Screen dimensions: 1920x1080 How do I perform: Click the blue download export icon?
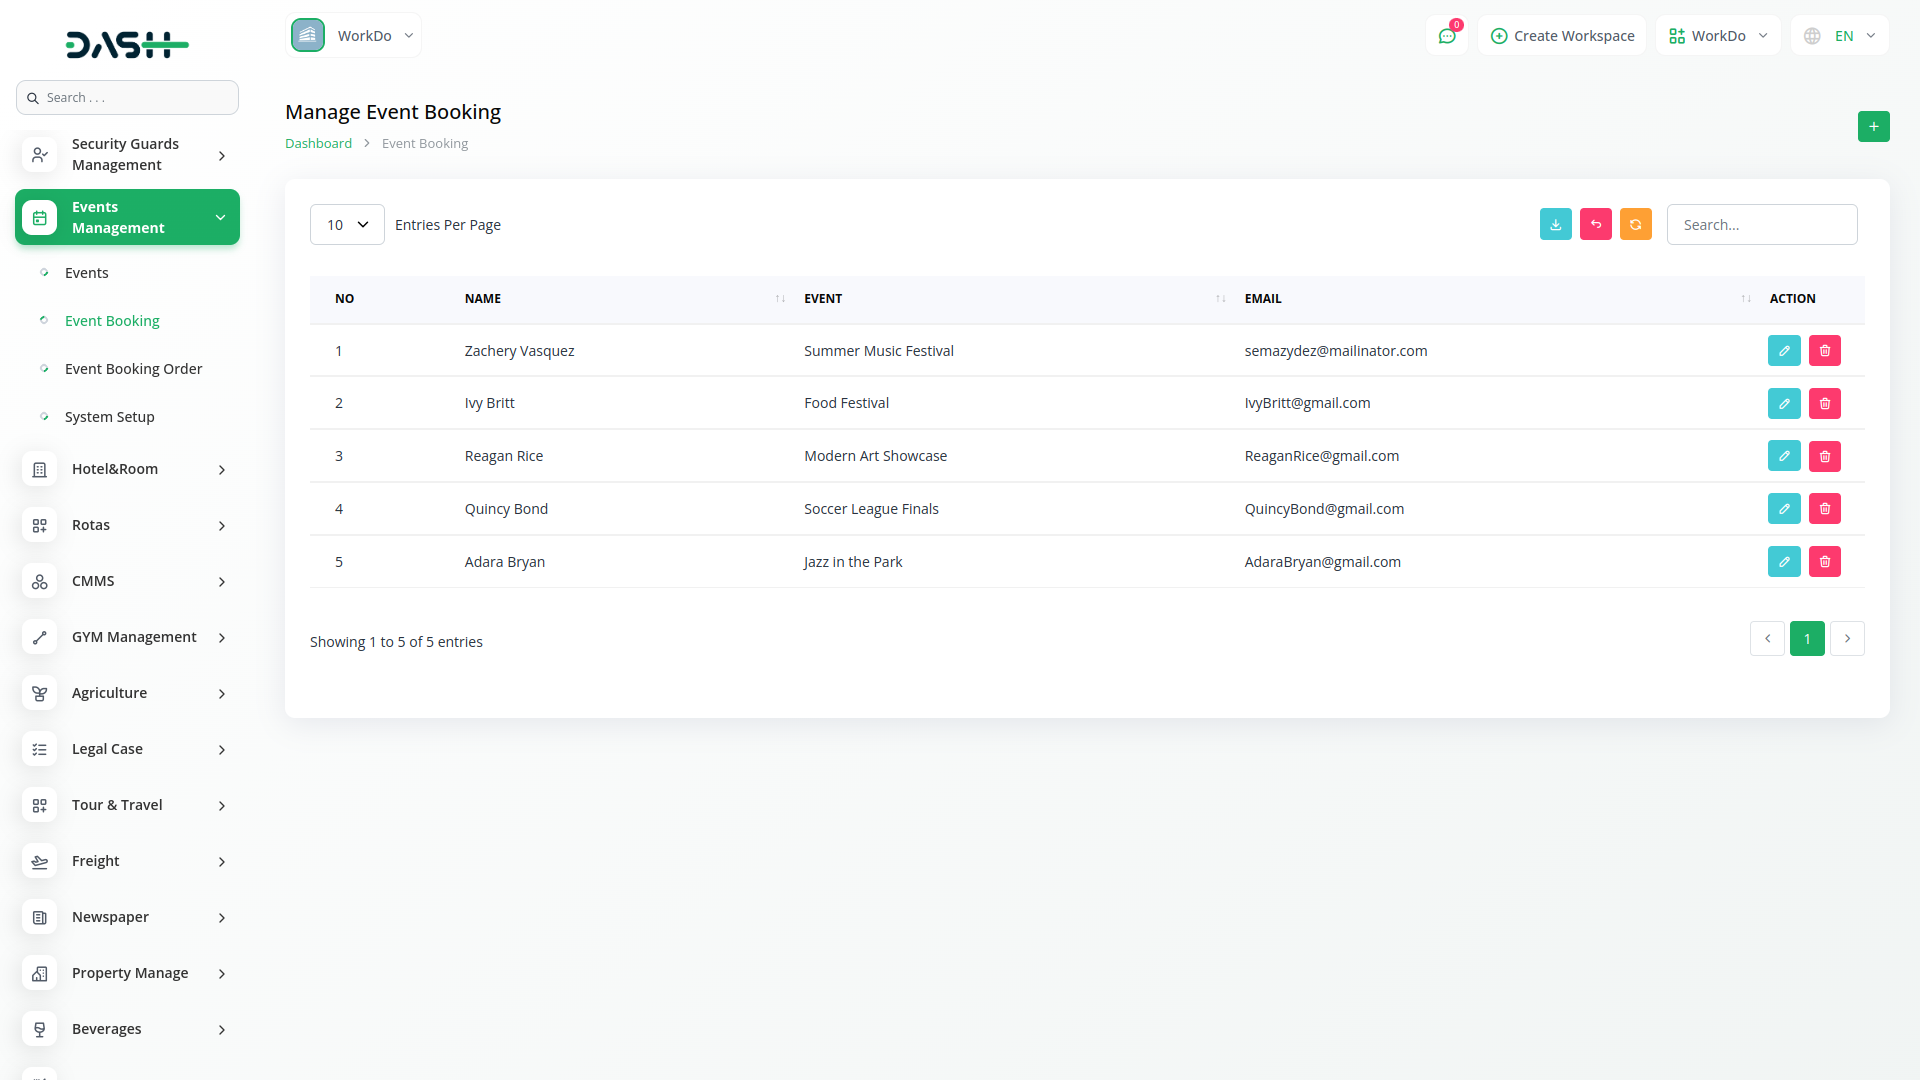click(1556, 225)
